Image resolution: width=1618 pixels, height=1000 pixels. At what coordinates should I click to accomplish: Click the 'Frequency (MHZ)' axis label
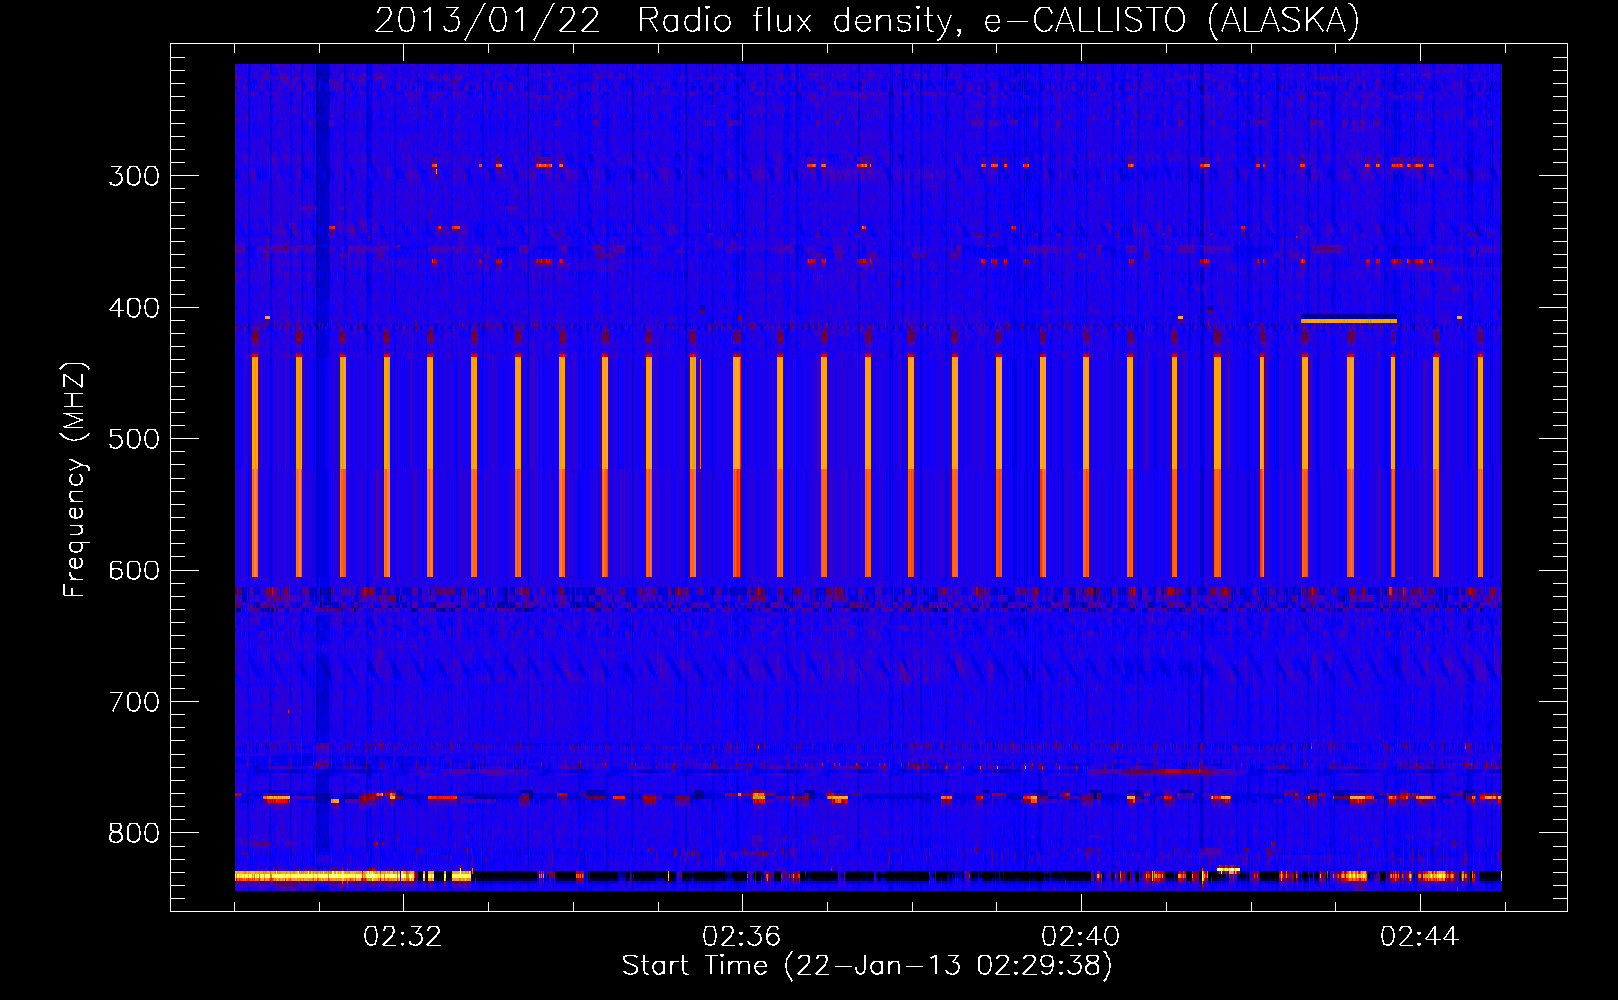point(75,480)
